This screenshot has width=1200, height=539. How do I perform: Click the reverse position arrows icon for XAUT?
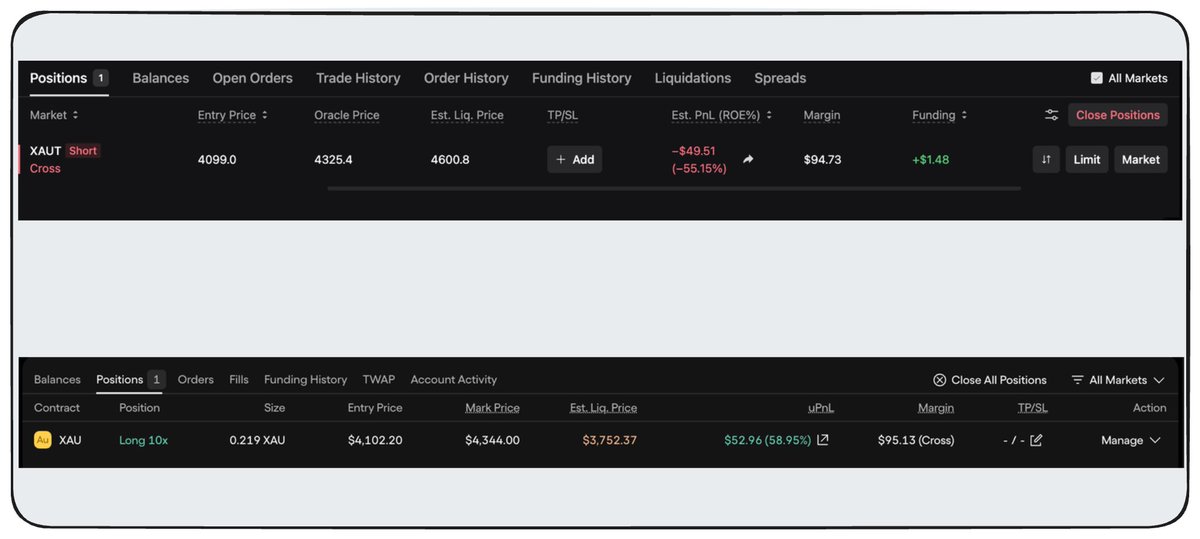click(1046, 159)
